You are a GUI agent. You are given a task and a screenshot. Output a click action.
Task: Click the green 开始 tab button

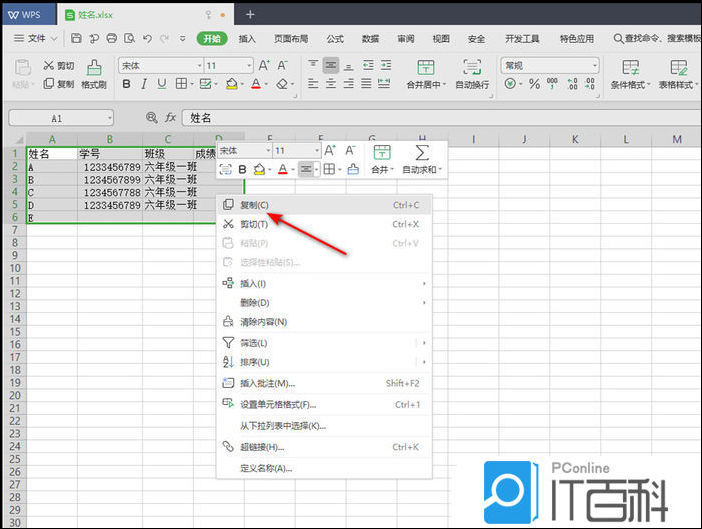pos(211,38)
